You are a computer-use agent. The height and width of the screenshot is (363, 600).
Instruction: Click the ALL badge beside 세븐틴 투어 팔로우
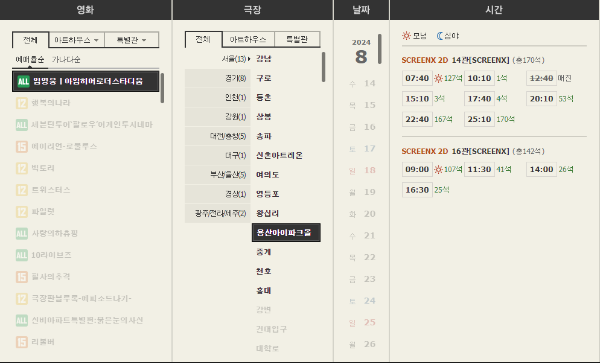(x=22, y=125)
